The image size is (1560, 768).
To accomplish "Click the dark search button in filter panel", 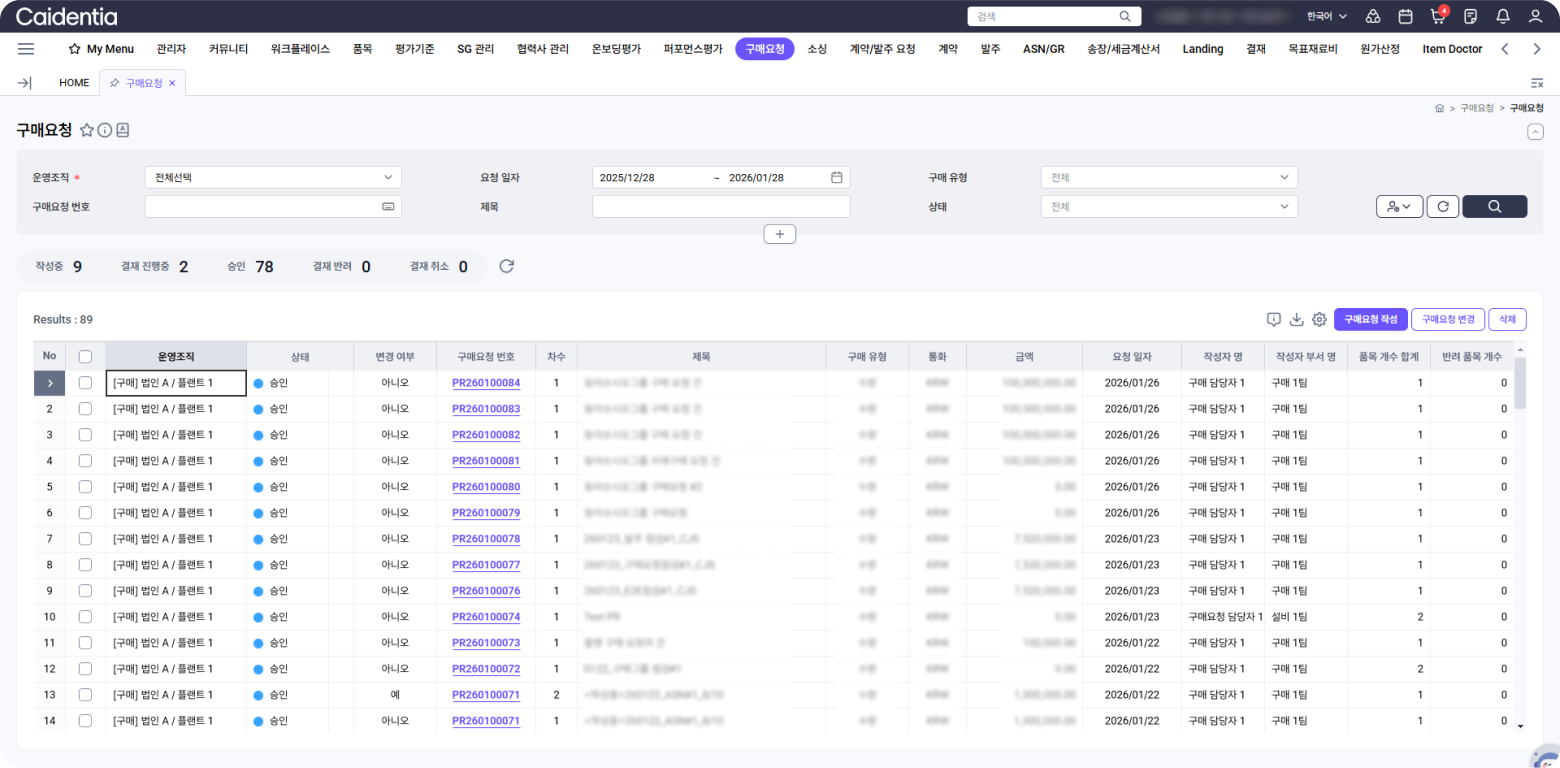I will (x=1494, y=206).
